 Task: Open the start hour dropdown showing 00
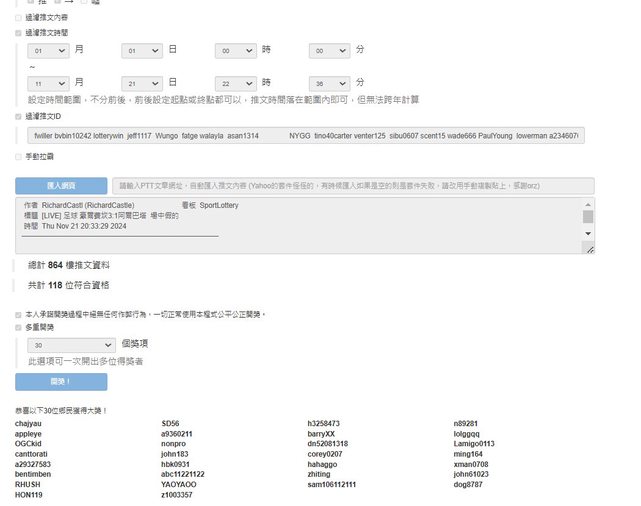235,50
